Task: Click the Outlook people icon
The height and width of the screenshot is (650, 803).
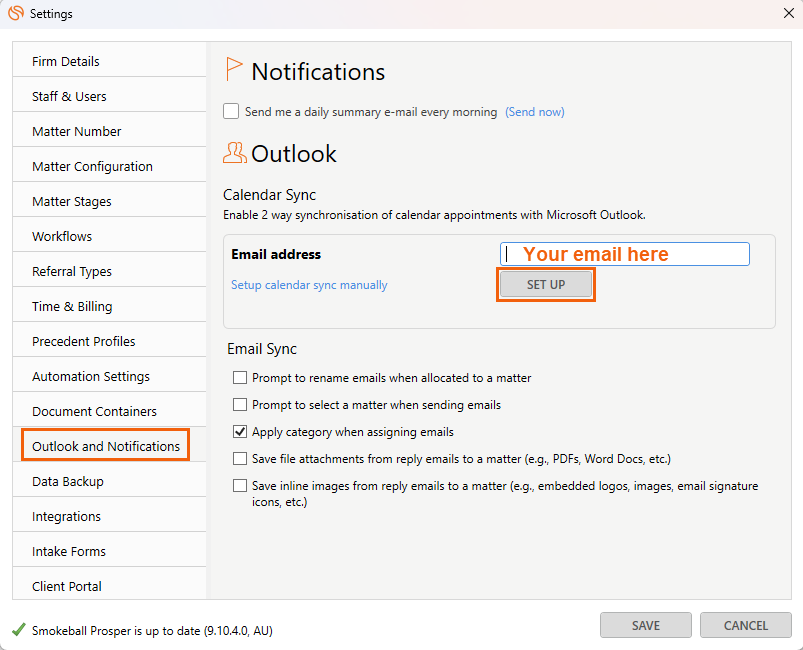Action: [x=235, y=153]
